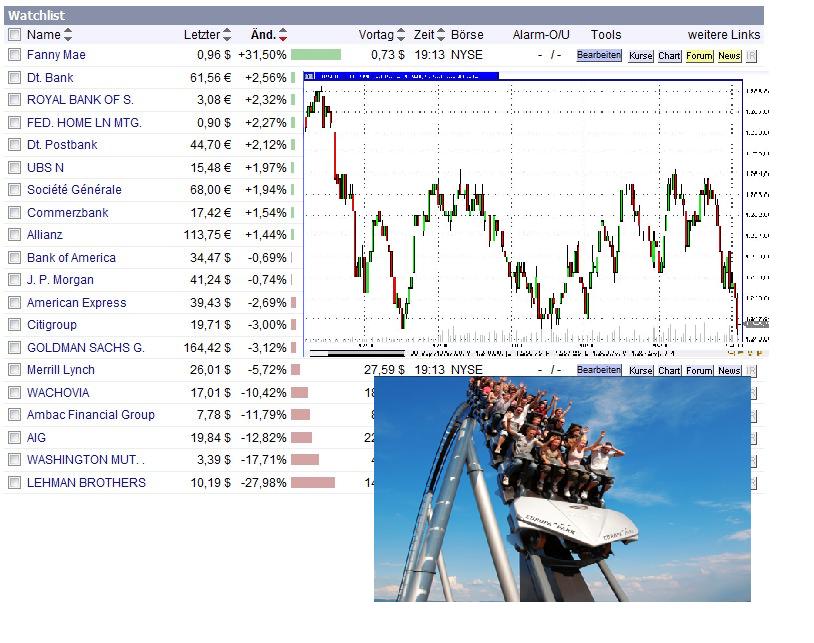Check the Dt. Postbank checkbox

click(15, 145)
